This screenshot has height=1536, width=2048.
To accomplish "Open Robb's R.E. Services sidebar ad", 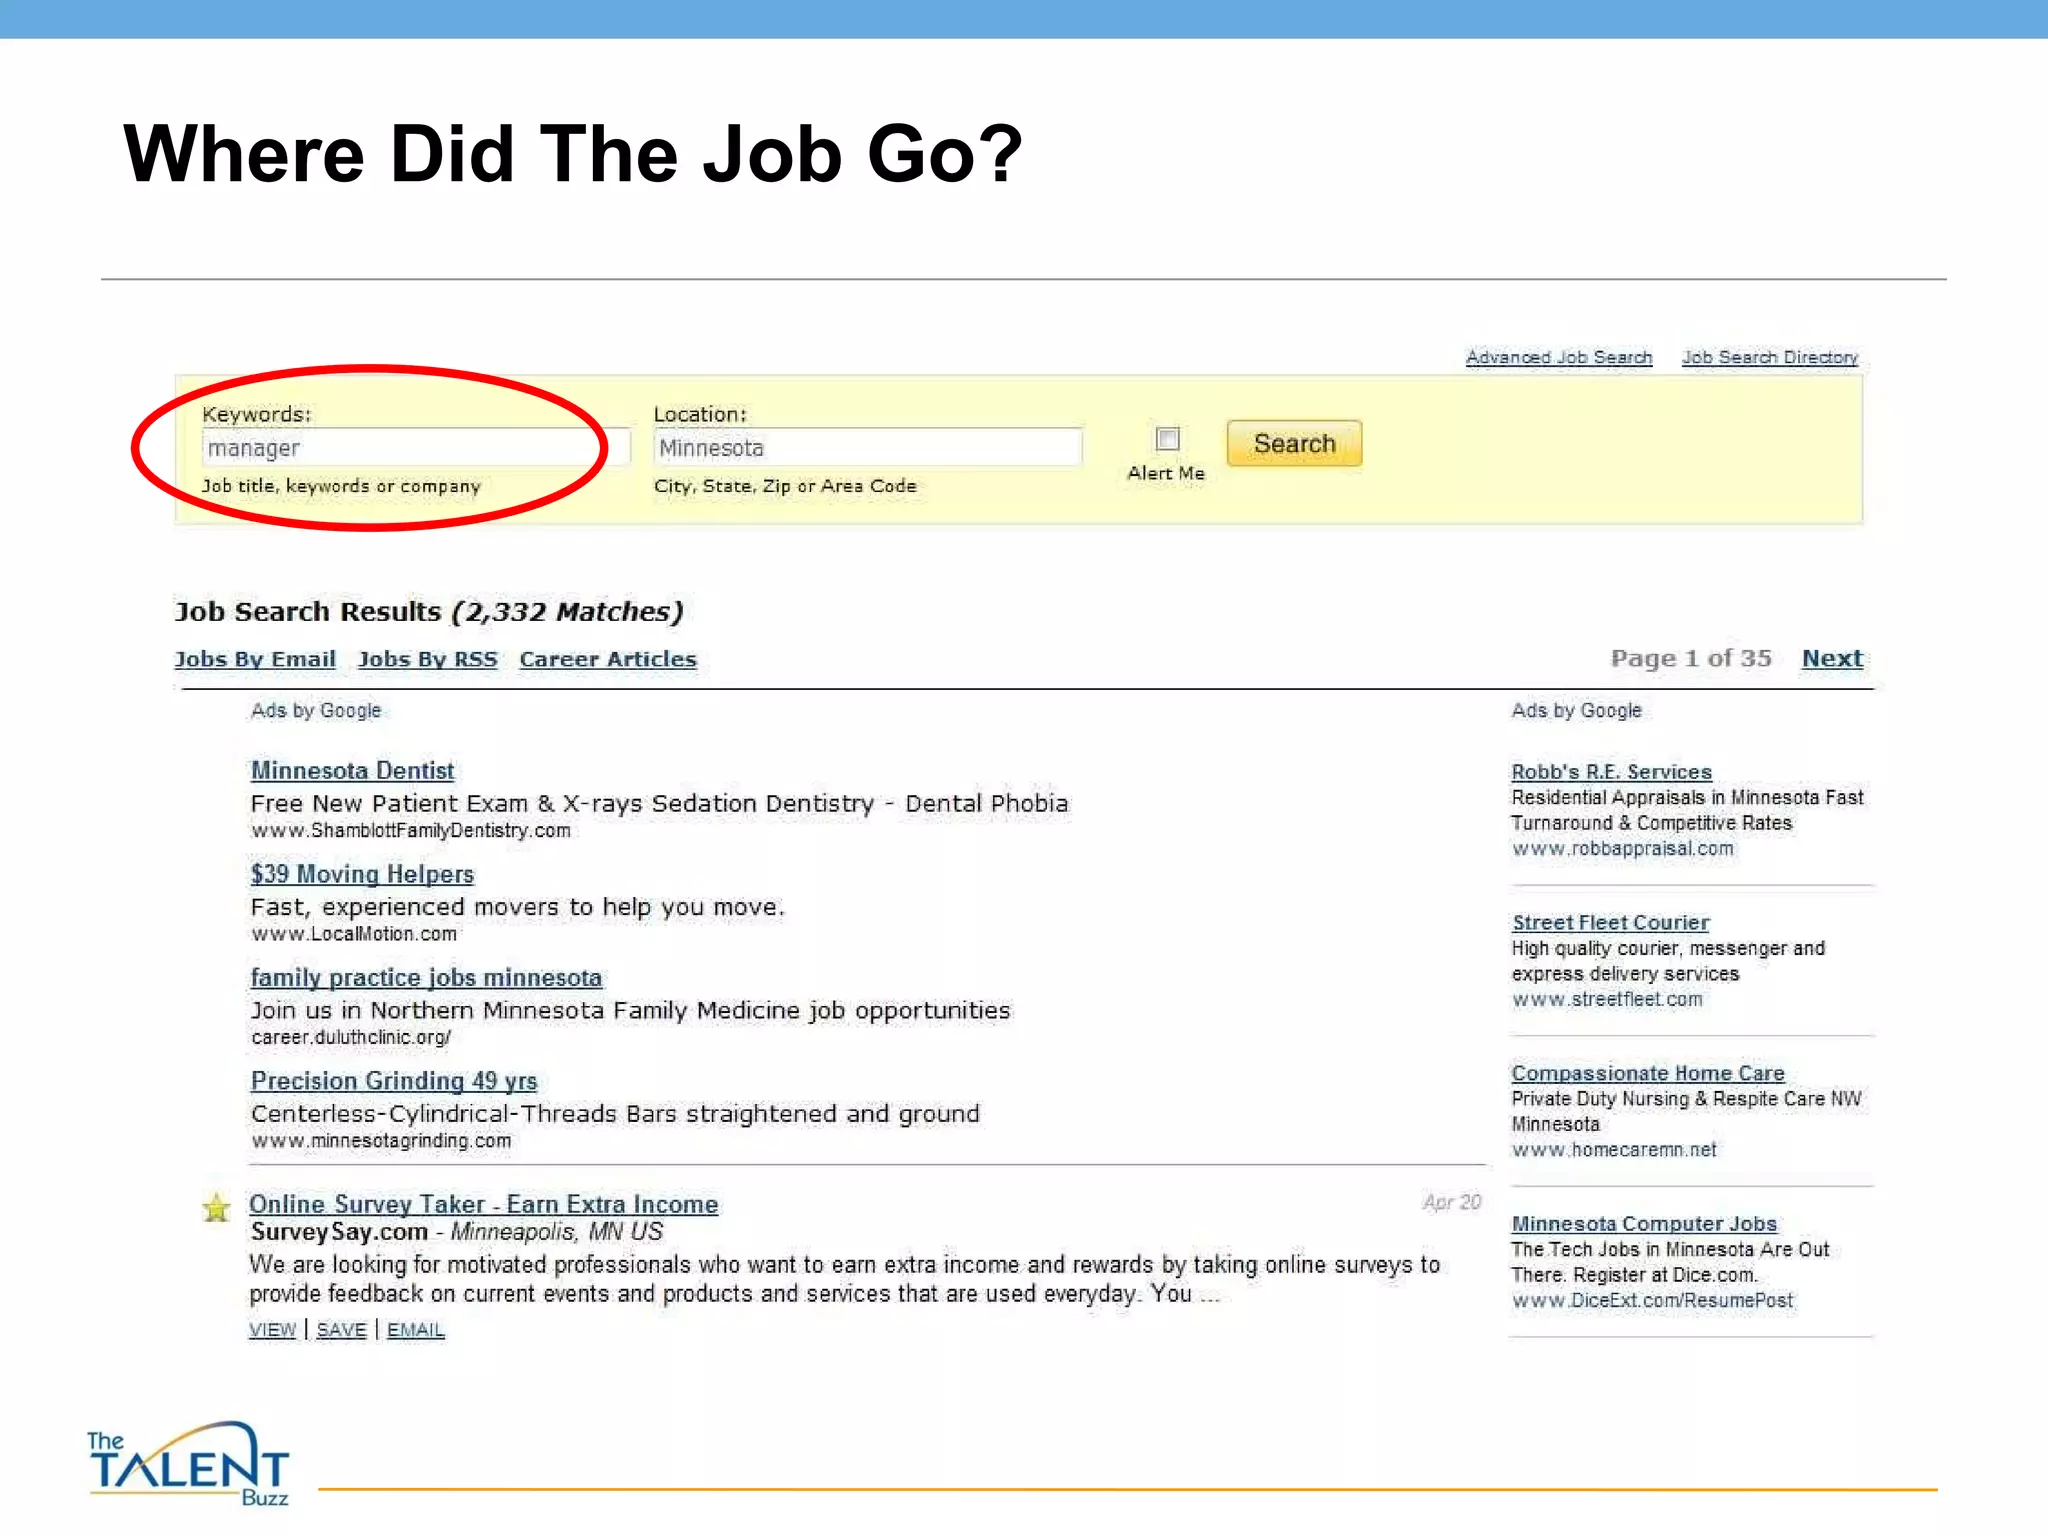I will coord(1611,771).
